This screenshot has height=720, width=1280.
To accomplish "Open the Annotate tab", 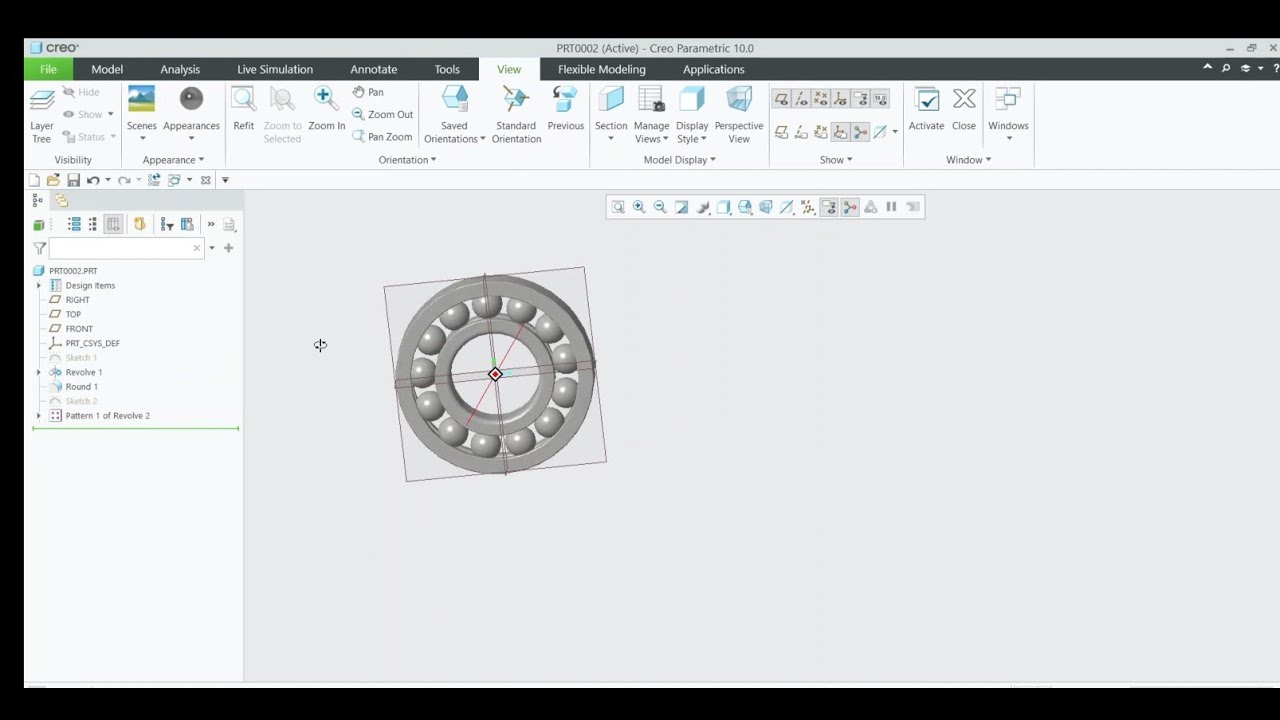I will (374, 69).
